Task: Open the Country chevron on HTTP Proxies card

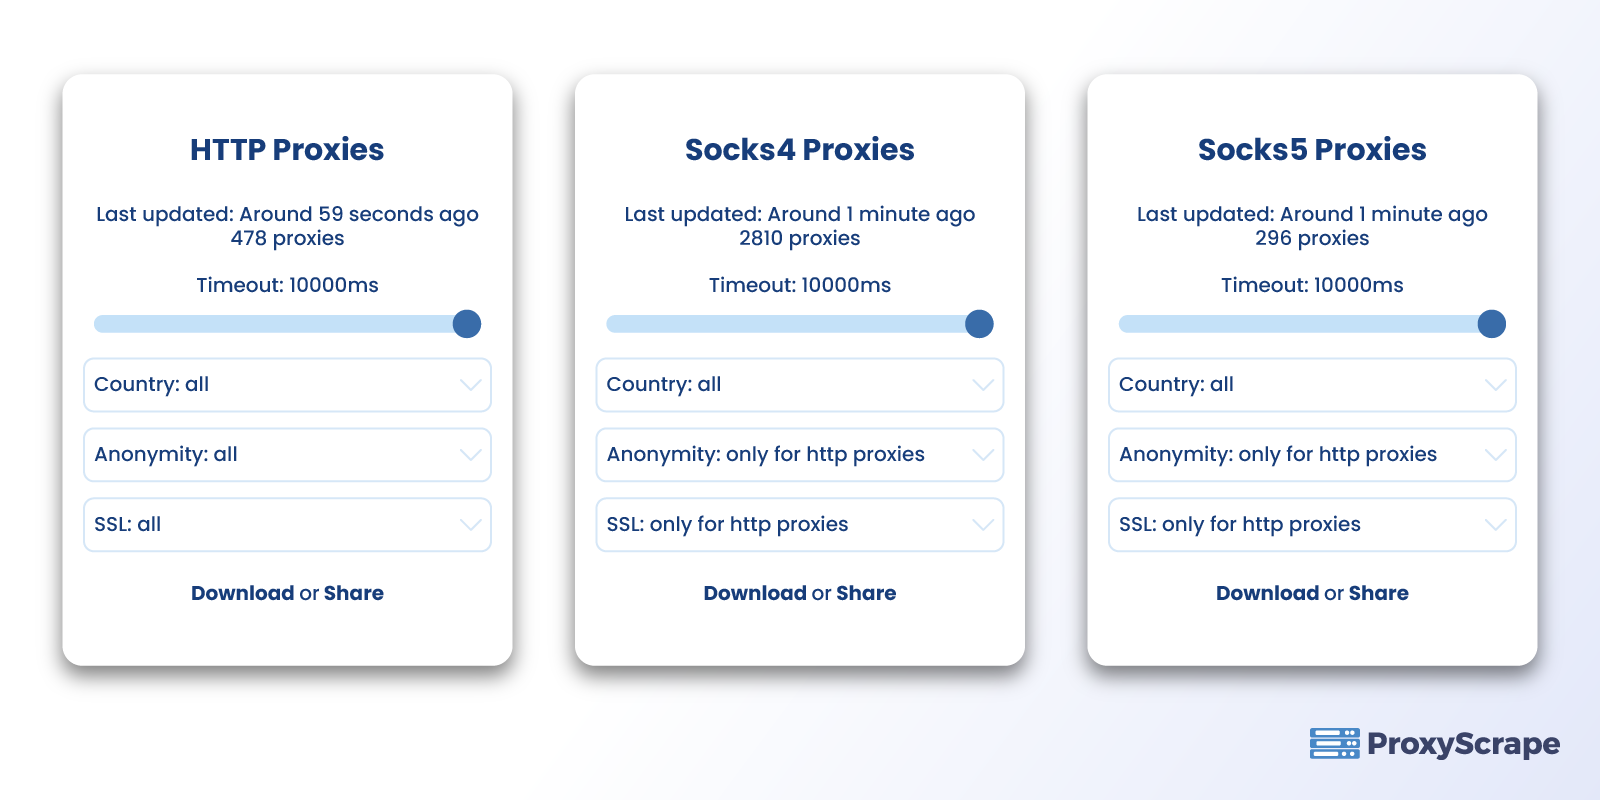Action: (x=470, y=385)
